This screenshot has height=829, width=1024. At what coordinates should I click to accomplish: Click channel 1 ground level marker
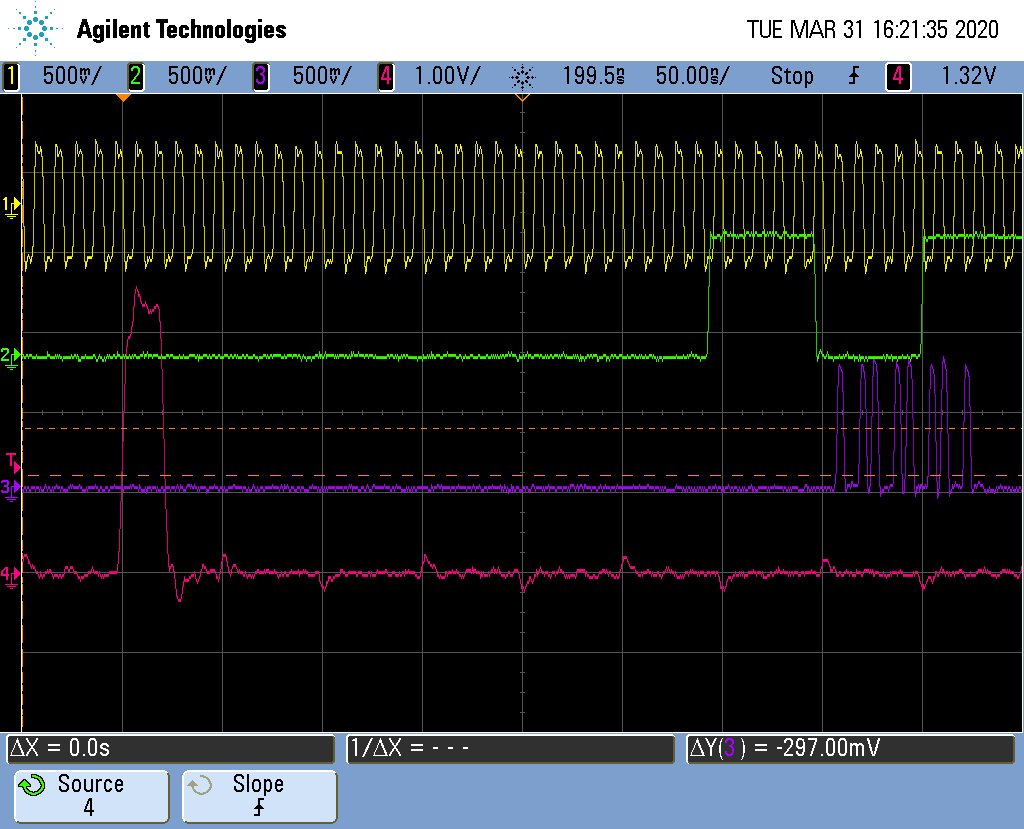point(11,206)
